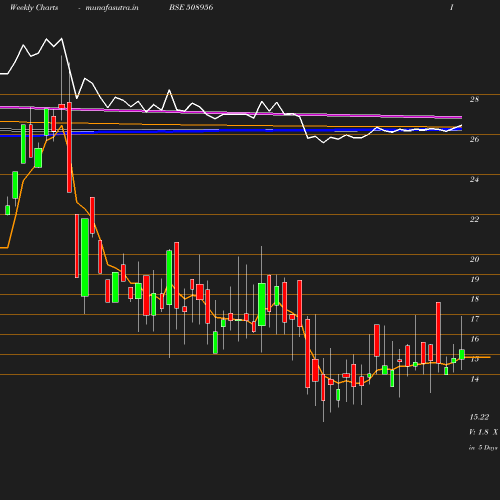This screenshot has height=500, width=500.
Task: Click the price axis label 16
Action: 474,339
